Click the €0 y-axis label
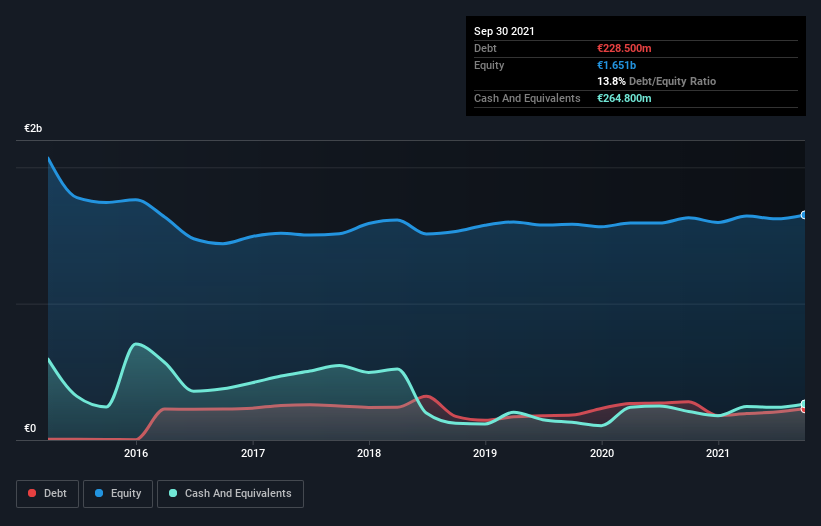Screen dimensions: 821x526 [x=30, y=428]
